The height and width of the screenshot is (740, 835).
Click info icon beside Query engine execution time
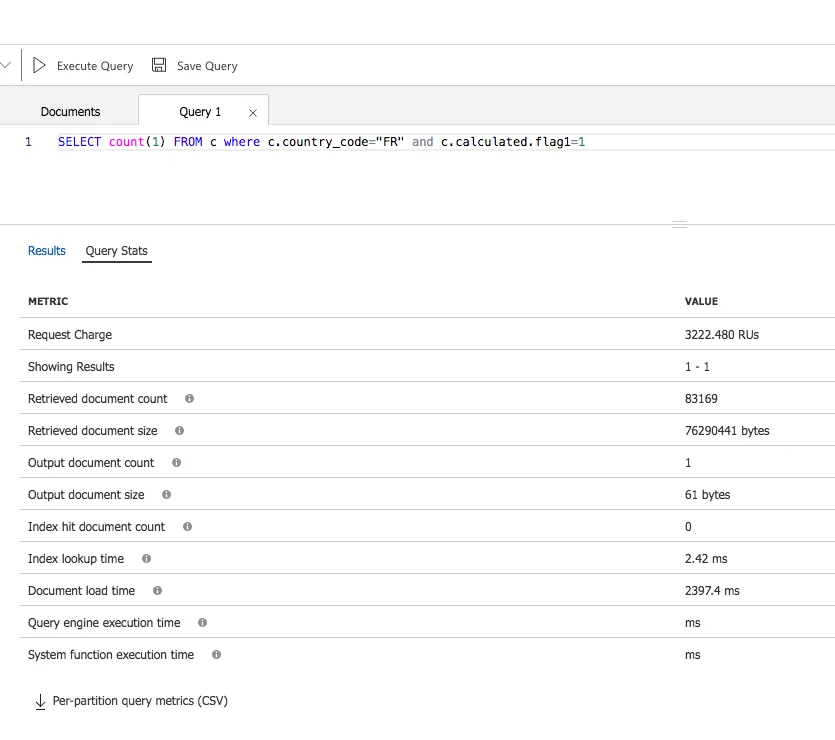[202, 623]
